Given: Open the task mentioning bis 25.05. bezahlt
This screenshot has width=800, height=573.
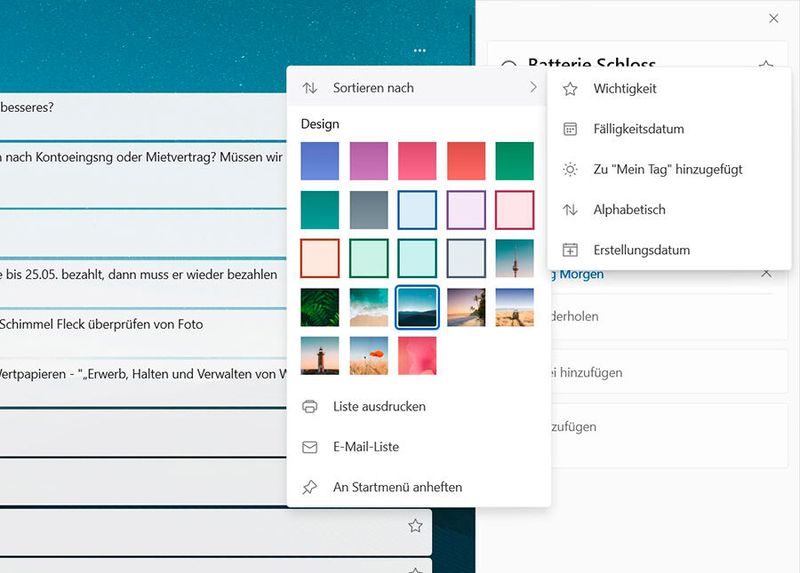Looking at the screenshot, I should coord(143,282).
